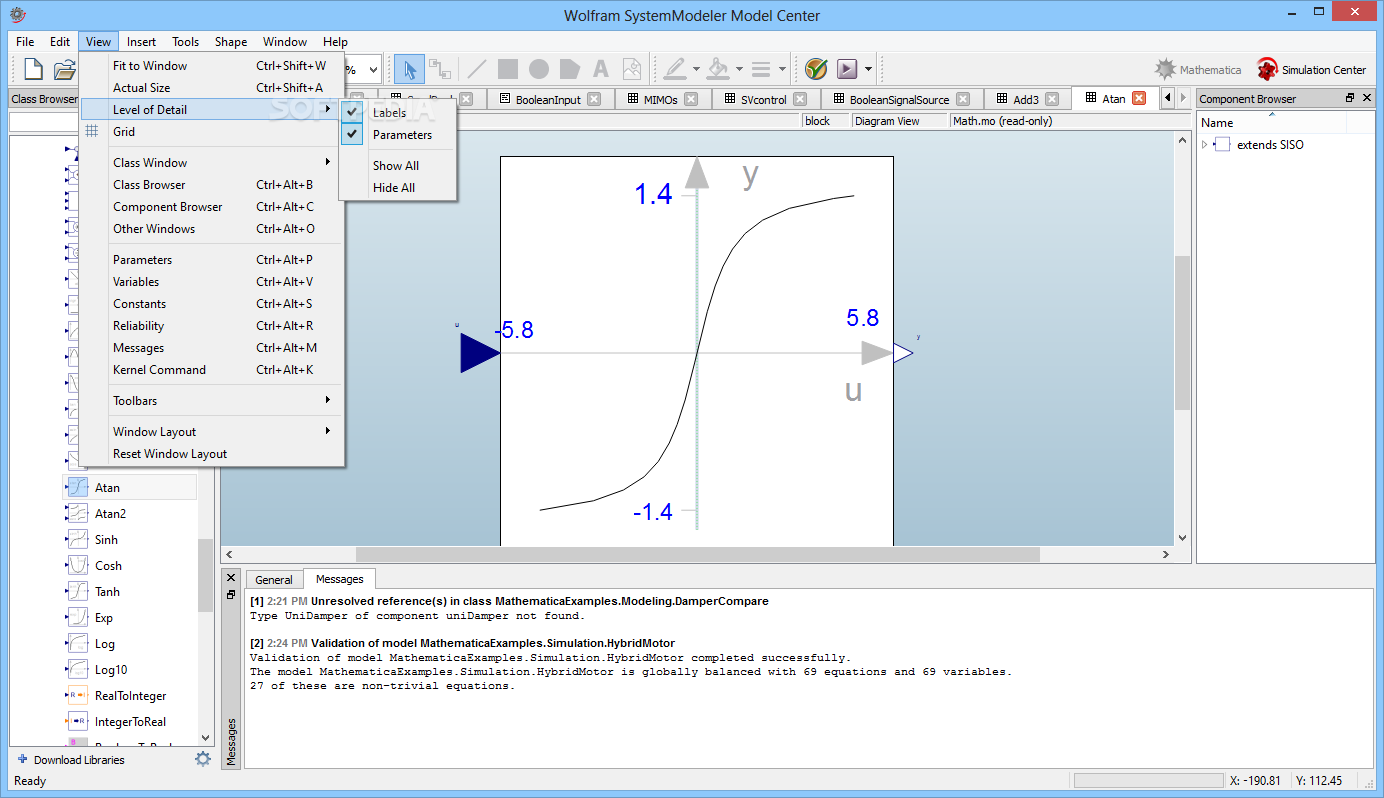Click the line color pen icon
Viewport: 1384px width, 798px height.
675,69
